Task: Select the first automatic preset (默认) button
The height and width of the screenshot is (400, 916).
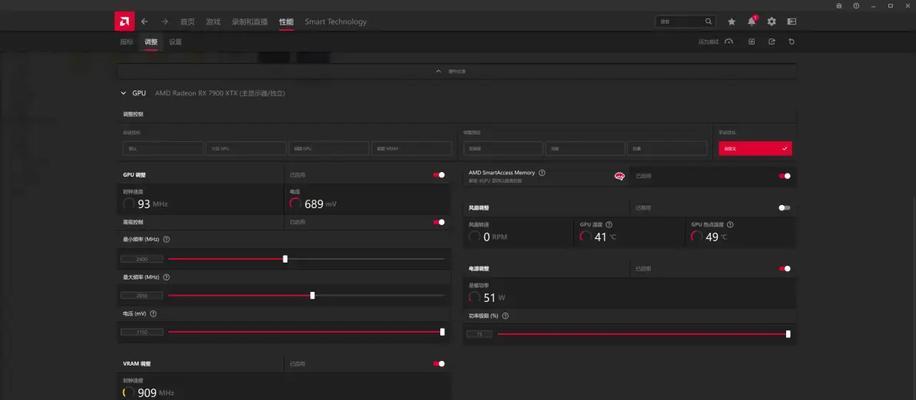Action: [163, 148]
